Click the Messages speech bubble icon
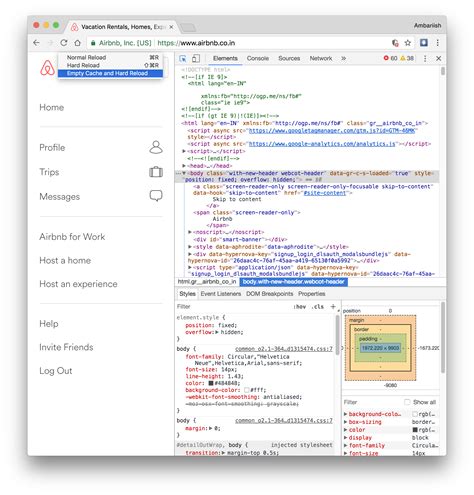474x495 pixels. click(x=156, y=196)
